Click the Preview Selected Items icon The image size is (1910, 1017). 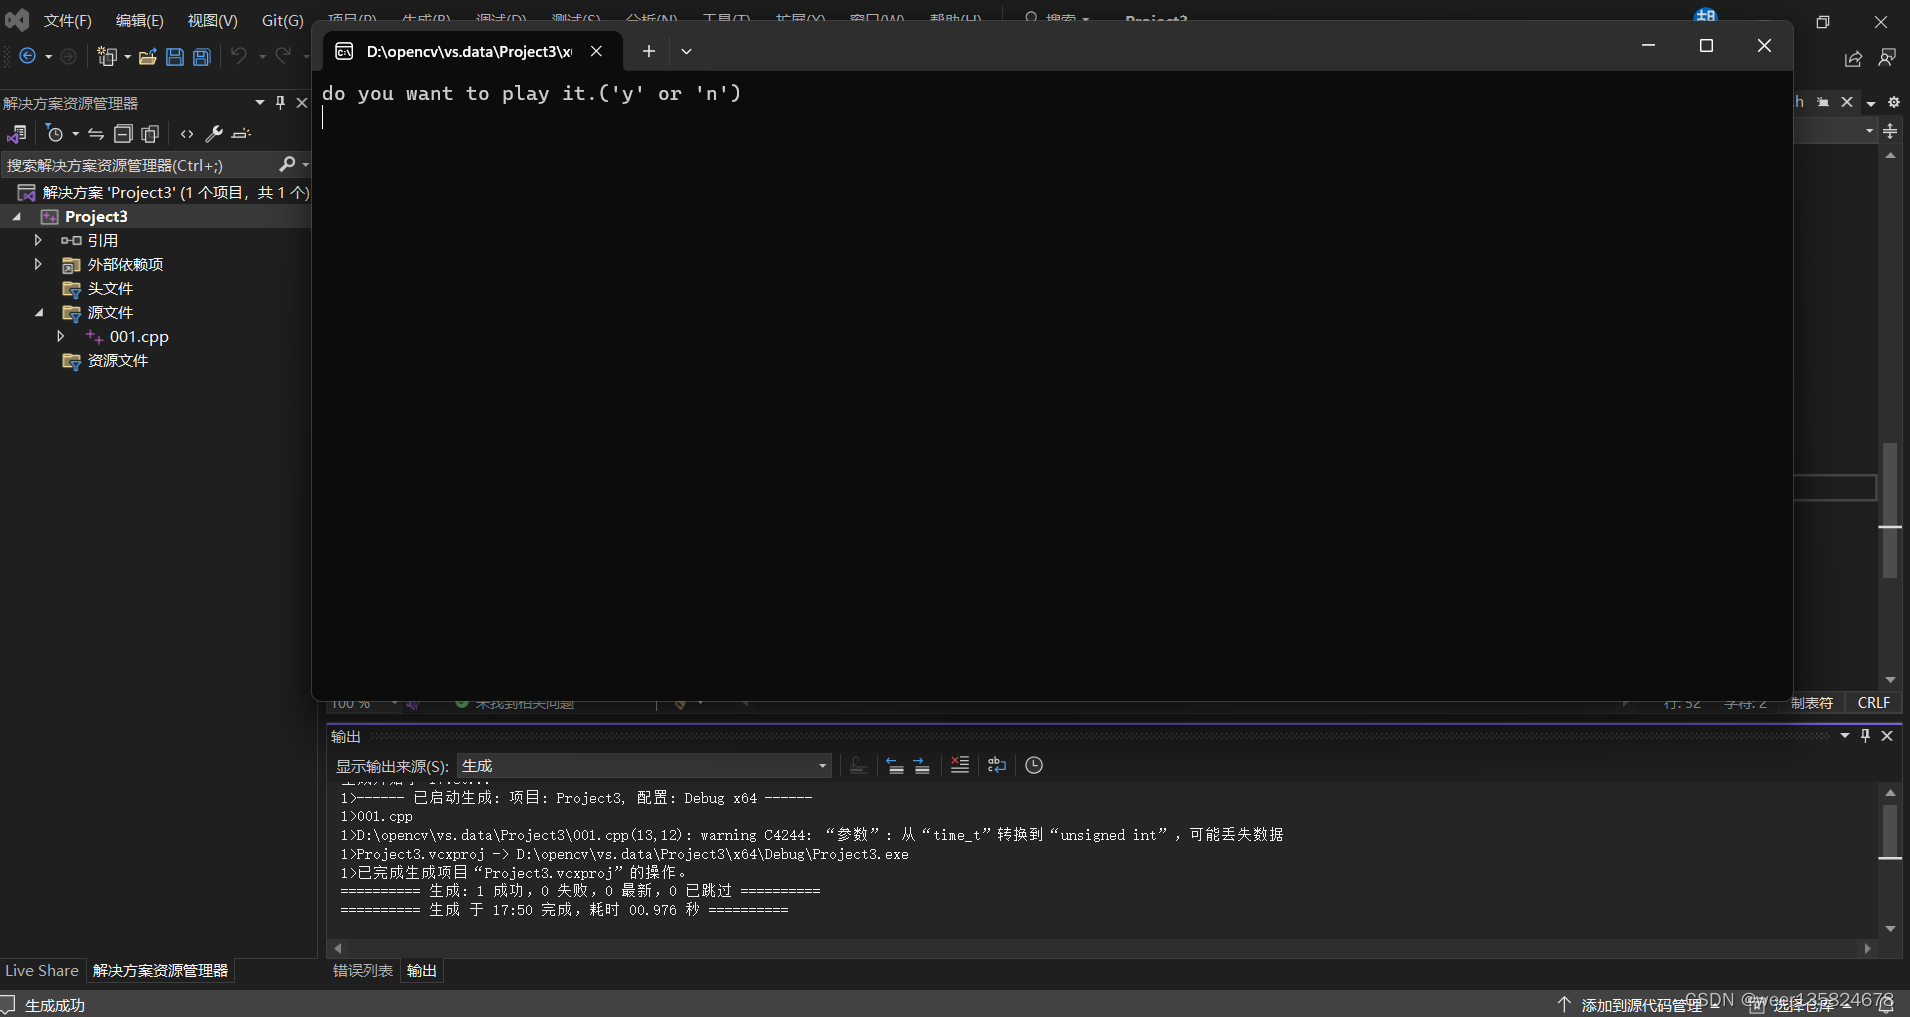coord(241,134)
